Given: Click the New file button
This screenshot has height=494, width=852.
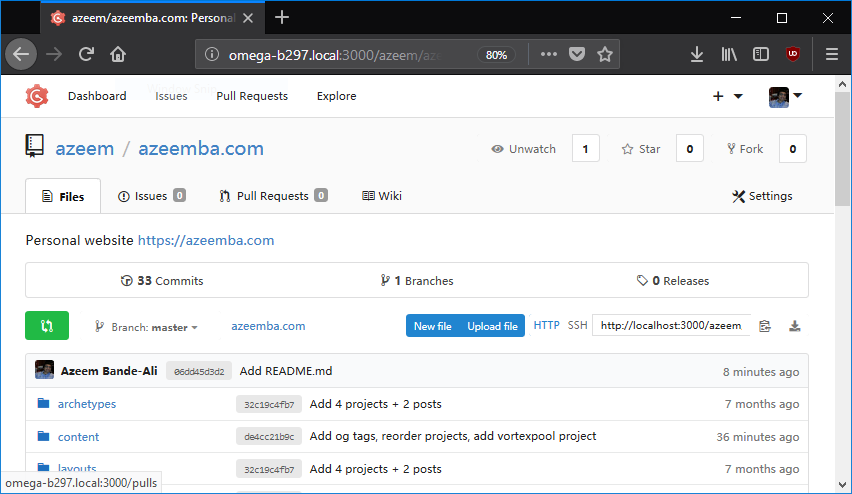Looking at the screenshot, I should [433, 326].
